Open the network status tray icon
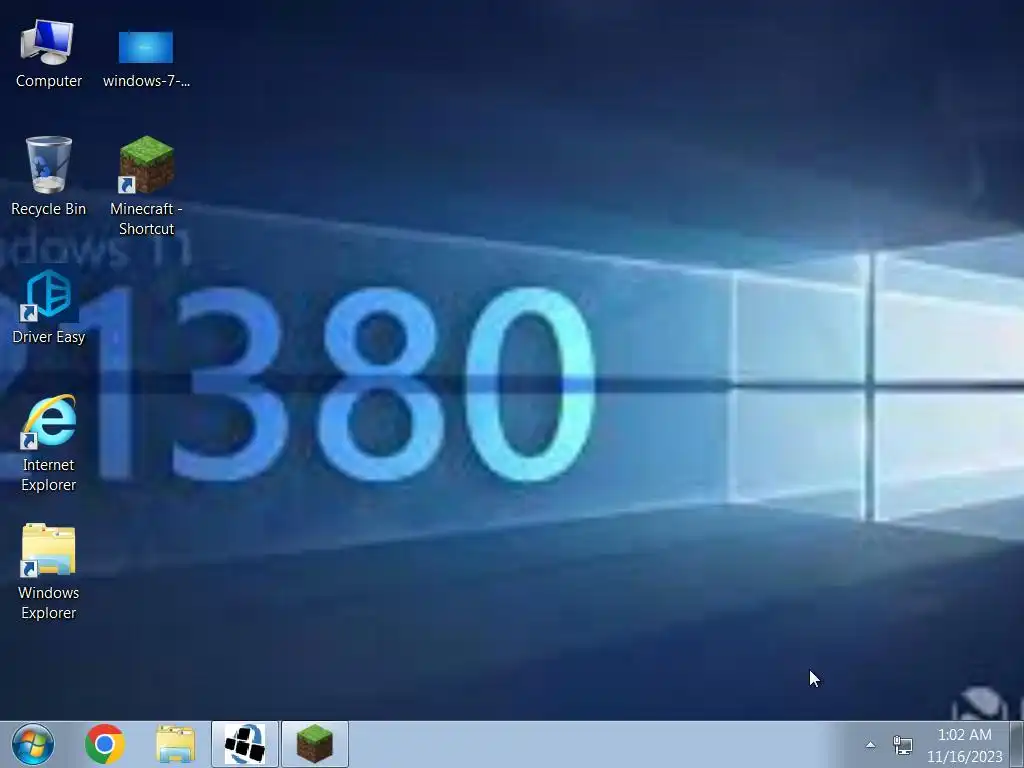Viewport: 1024px width, 768px height. pyautogui.click(x=903, y=744)
